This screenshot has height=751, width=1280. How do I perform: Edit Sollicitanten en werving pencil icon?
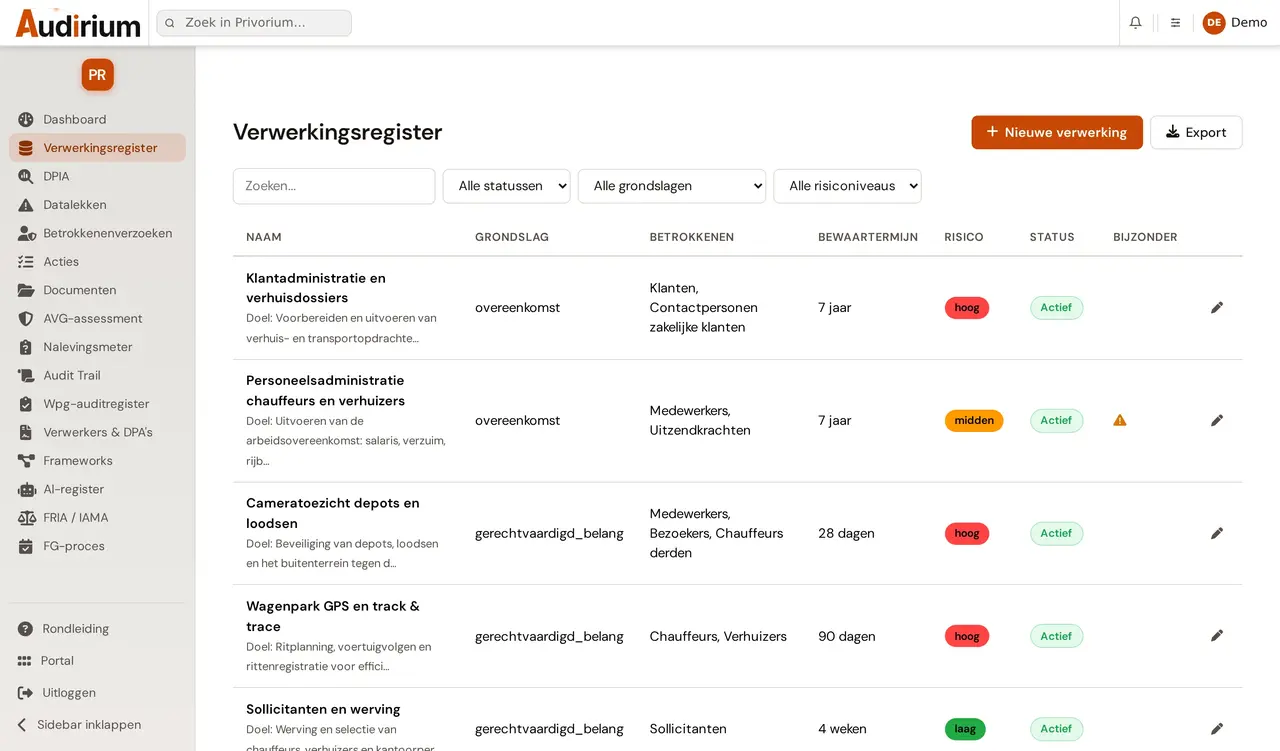1217,729
